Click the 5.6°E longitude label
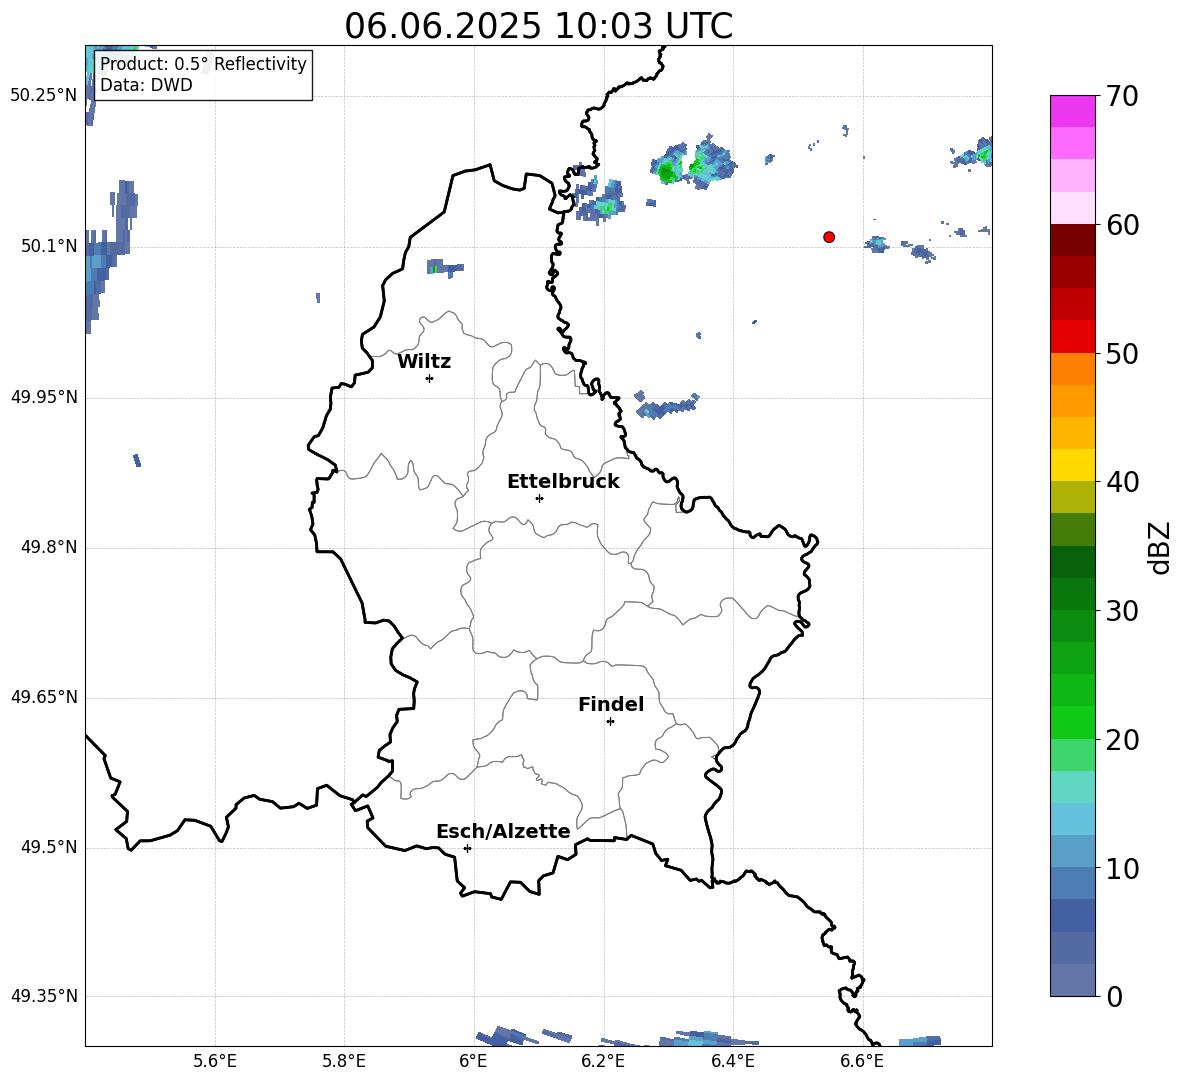 click(x=214, y=1061)
